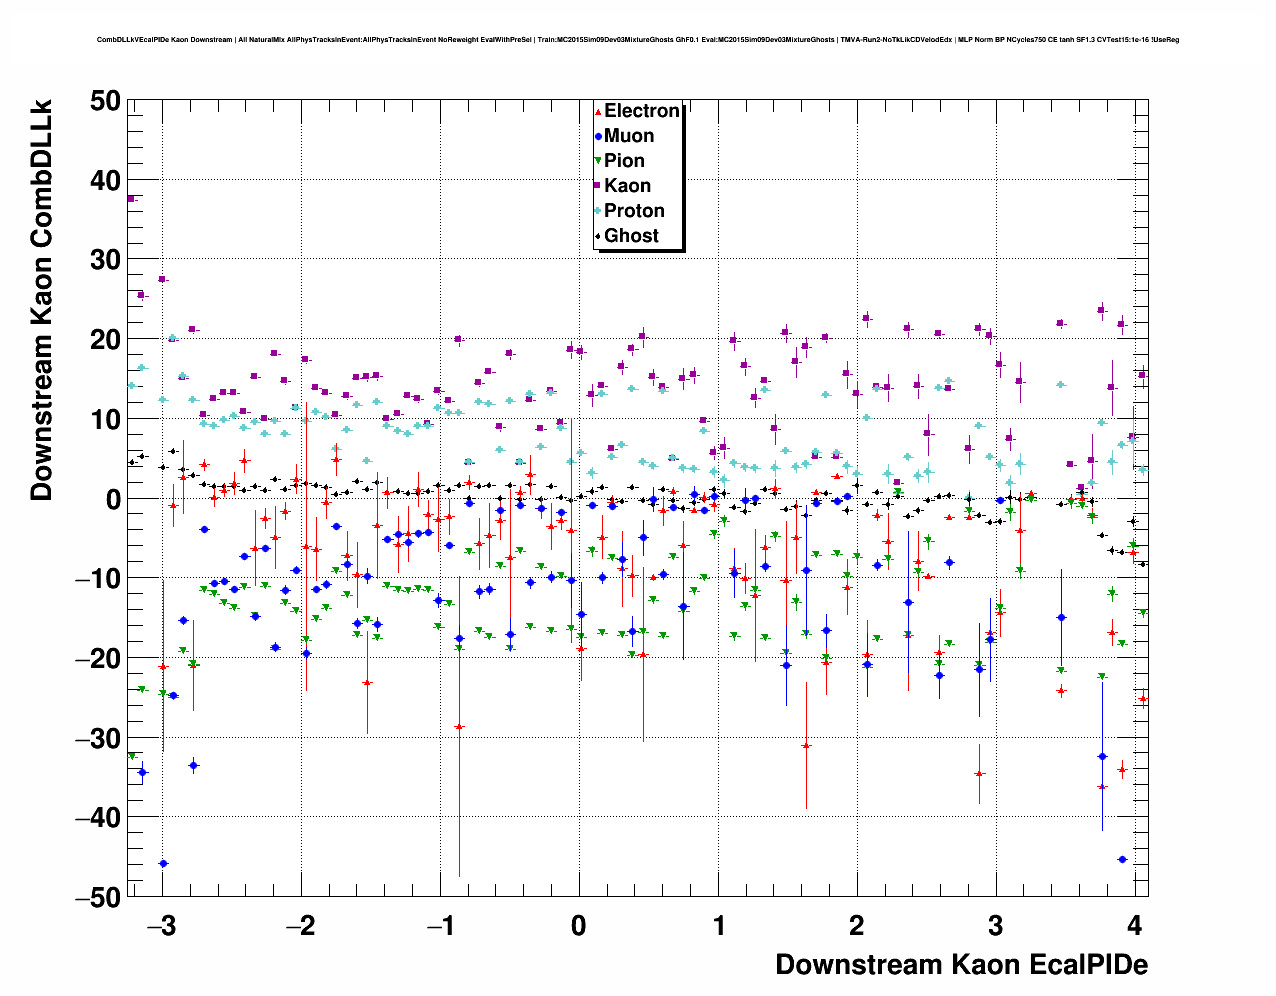
Task: Click the x-axis tick label 4
Action: click(x=1134, y=925)
